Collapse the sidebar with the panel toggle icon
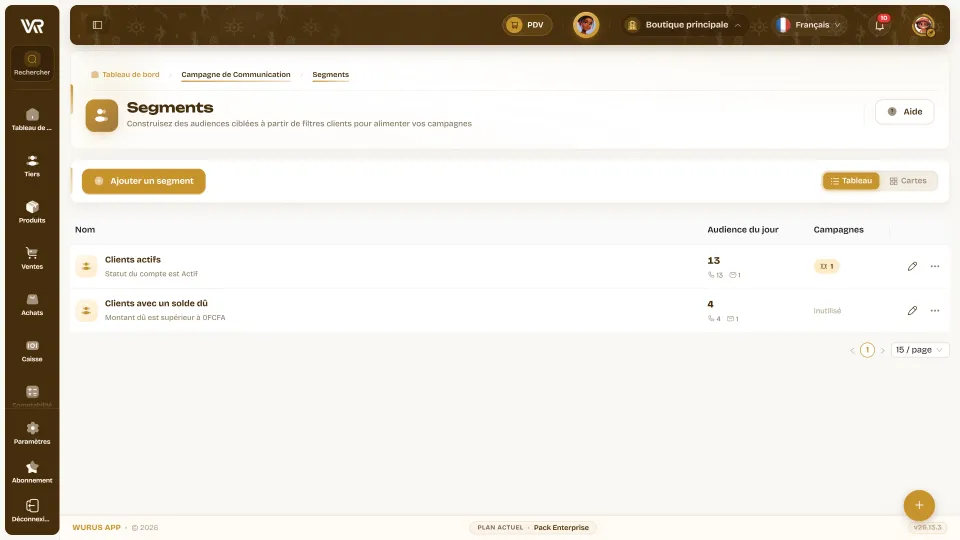Viewport: 960px width, 540px height. point(97,25)
